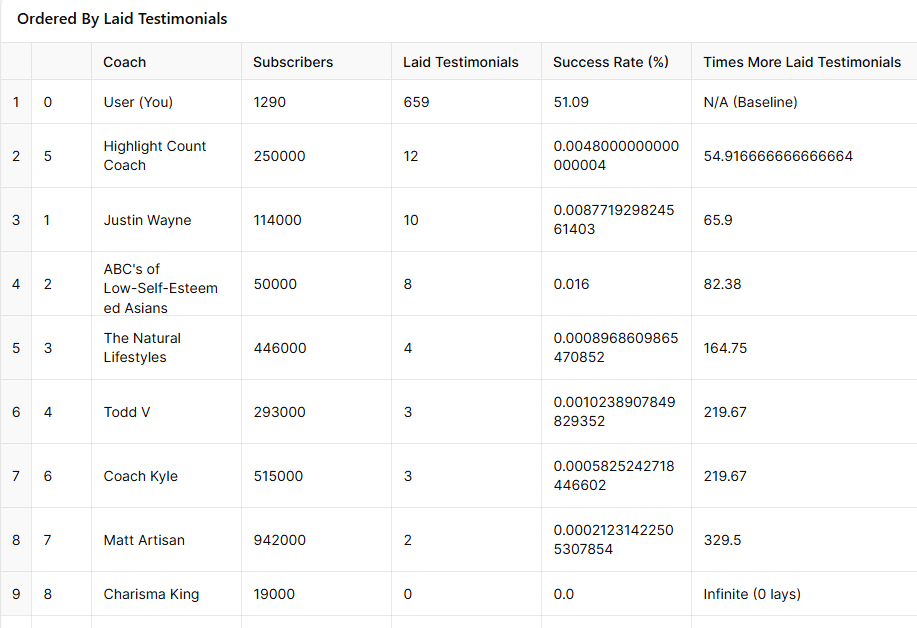This screenshot has height=628, width=917.
Task: Click the 659 laid testimonials cell
Action: pyautogui.click(x=416, y=102)
